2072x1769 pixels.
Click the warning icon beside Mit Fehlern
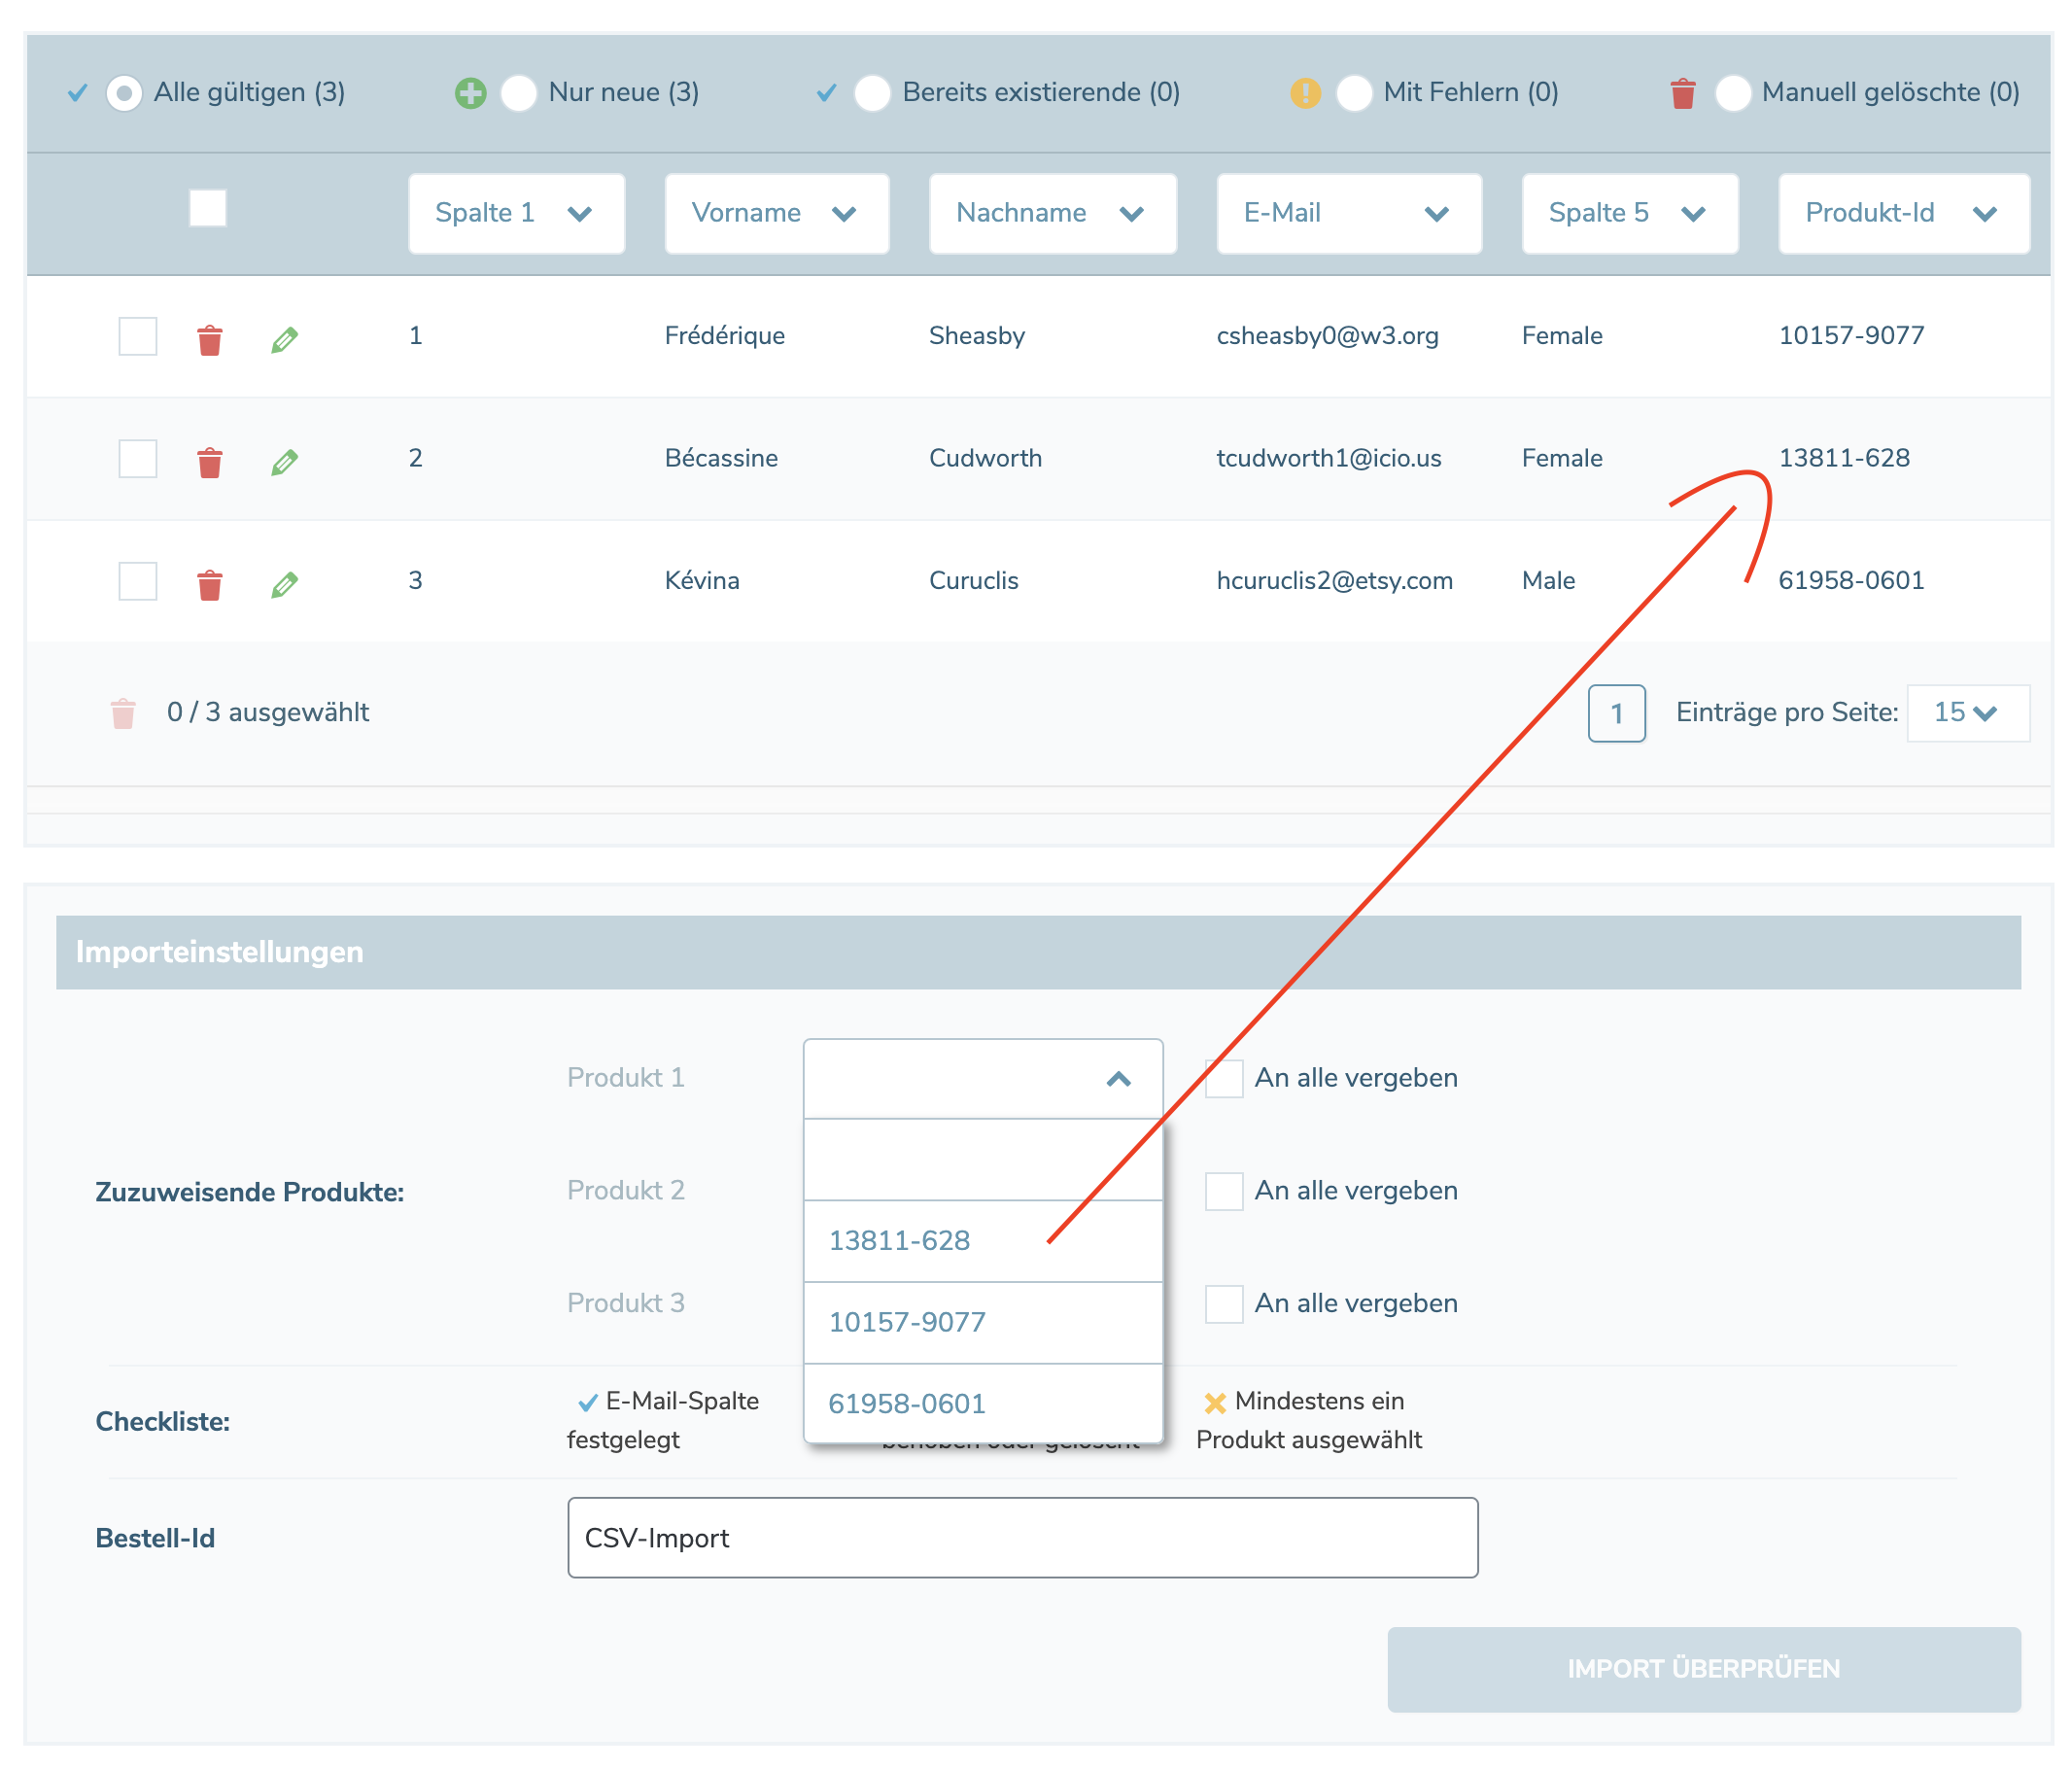(x=1306, y=92)
